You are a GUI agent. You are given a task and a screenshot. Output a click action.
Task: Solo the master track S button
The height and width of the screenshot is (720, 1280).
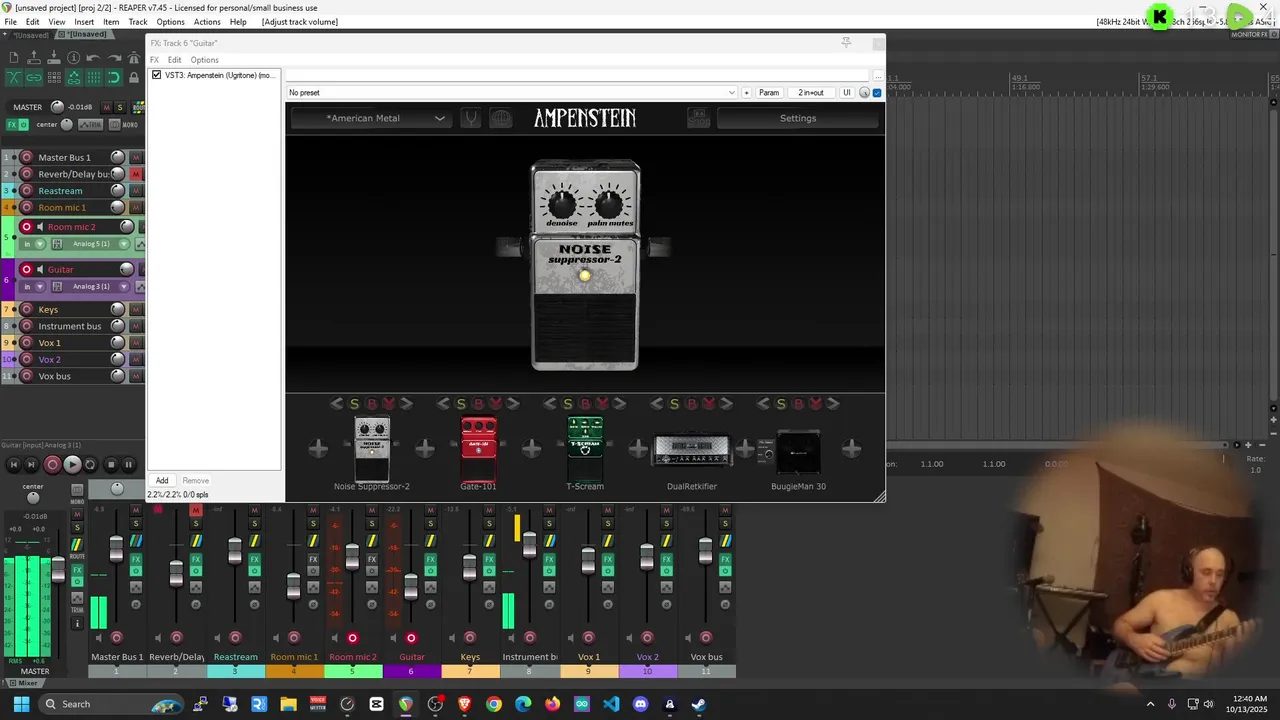pyautogui.click(x=119, y=107)
